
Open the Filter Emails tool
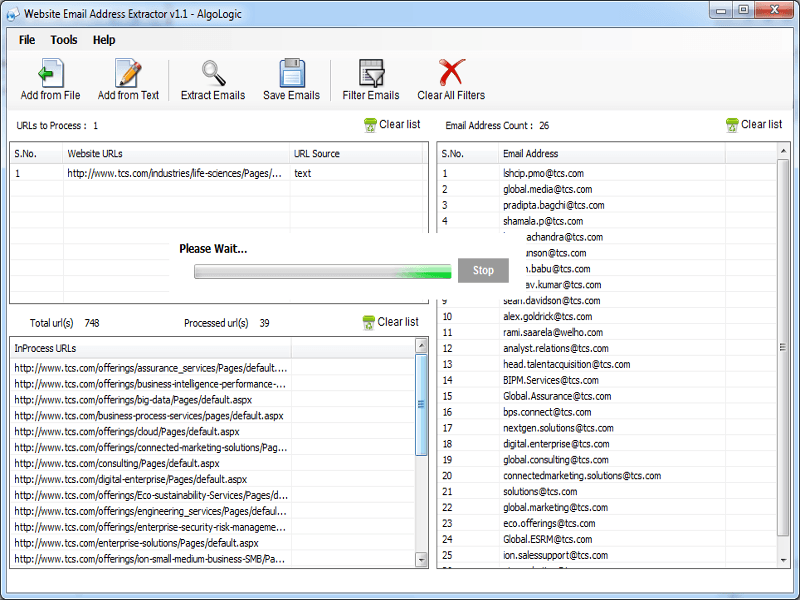[371, 74]
